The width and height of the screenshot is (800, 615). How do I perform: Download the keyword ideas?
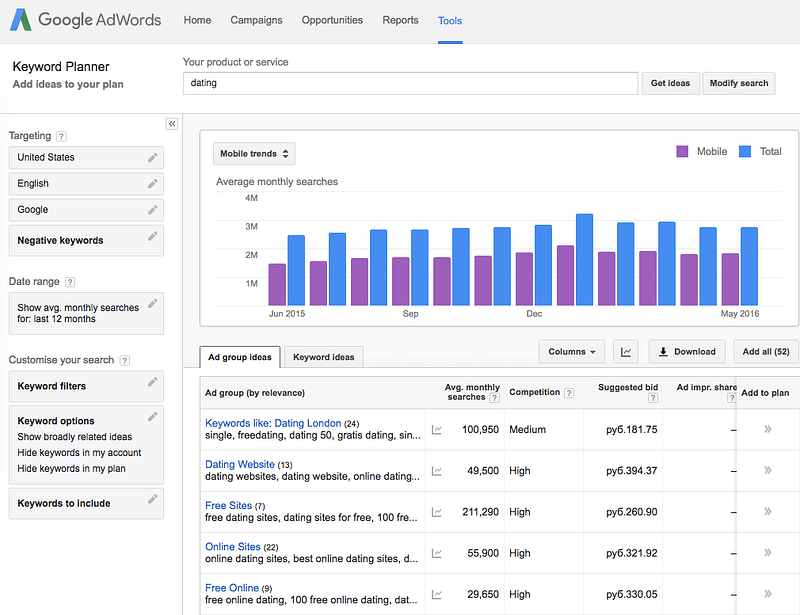686,351
